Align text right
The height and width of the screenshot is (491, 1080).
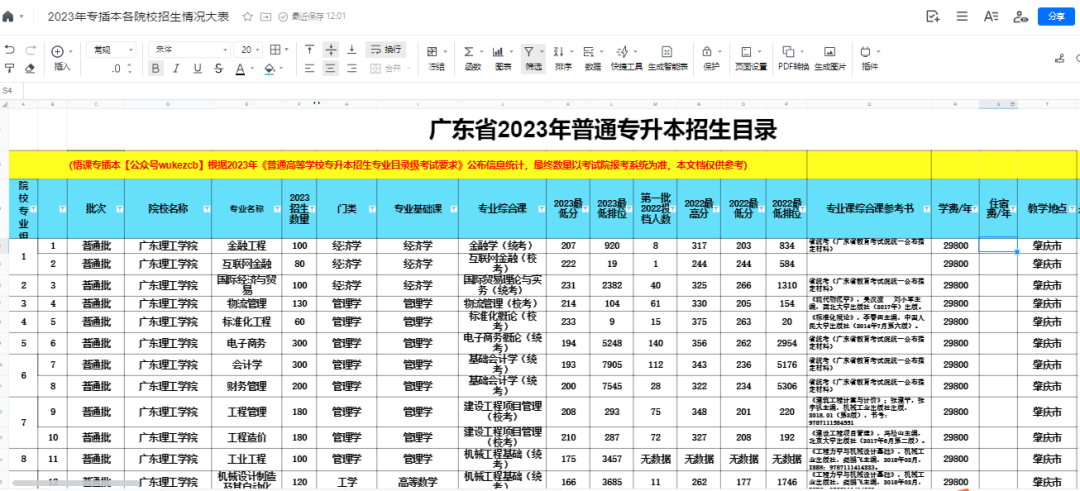[352, 68]
